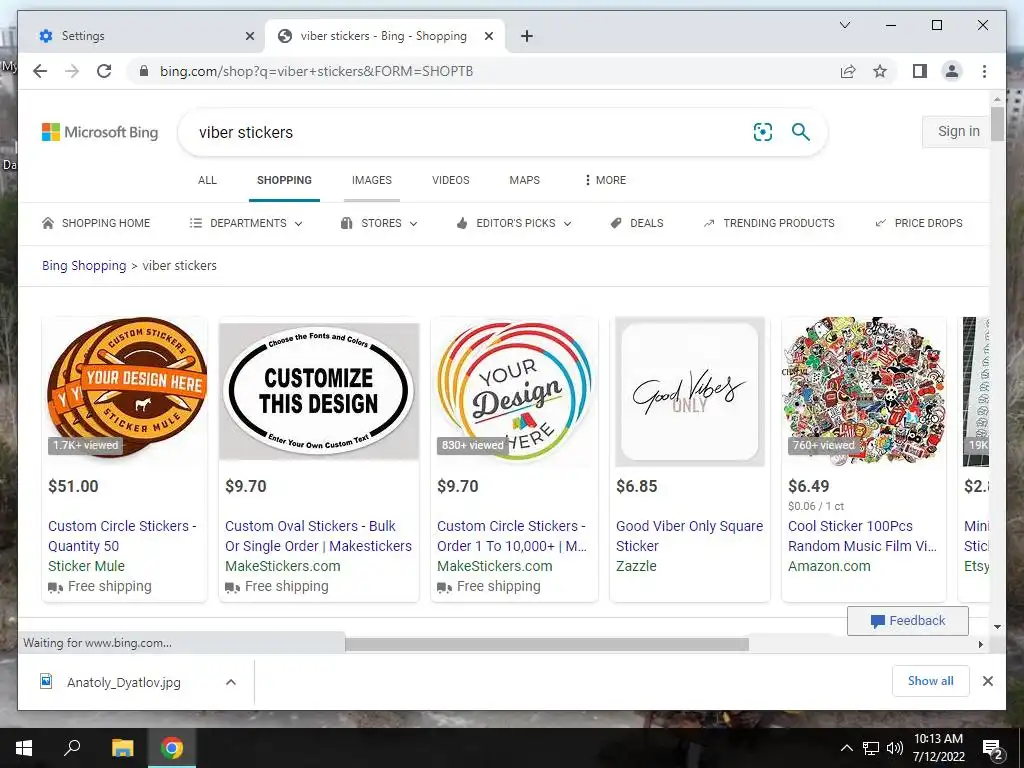
Task: Click the Amazon.com seller name
Action: click(829, 566)
